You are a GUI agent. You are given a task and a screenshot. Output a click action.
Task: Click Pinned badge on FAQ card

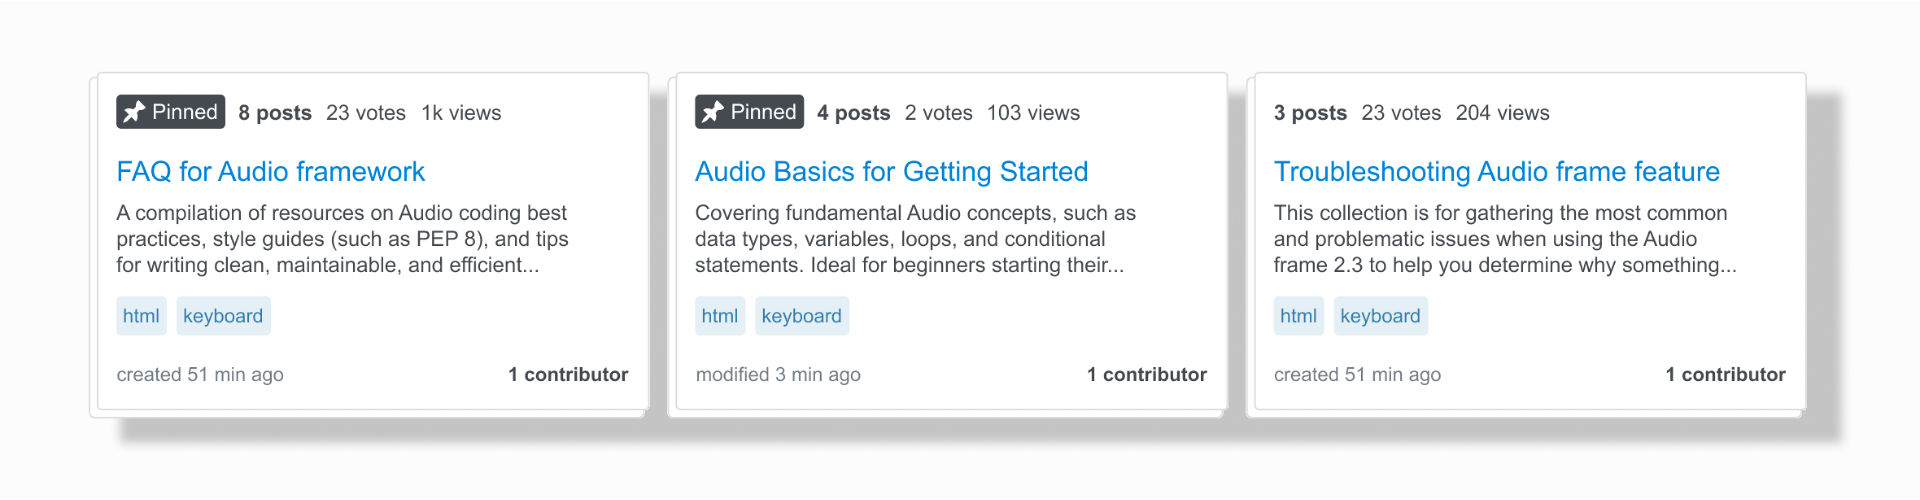(x=171, y=112)
